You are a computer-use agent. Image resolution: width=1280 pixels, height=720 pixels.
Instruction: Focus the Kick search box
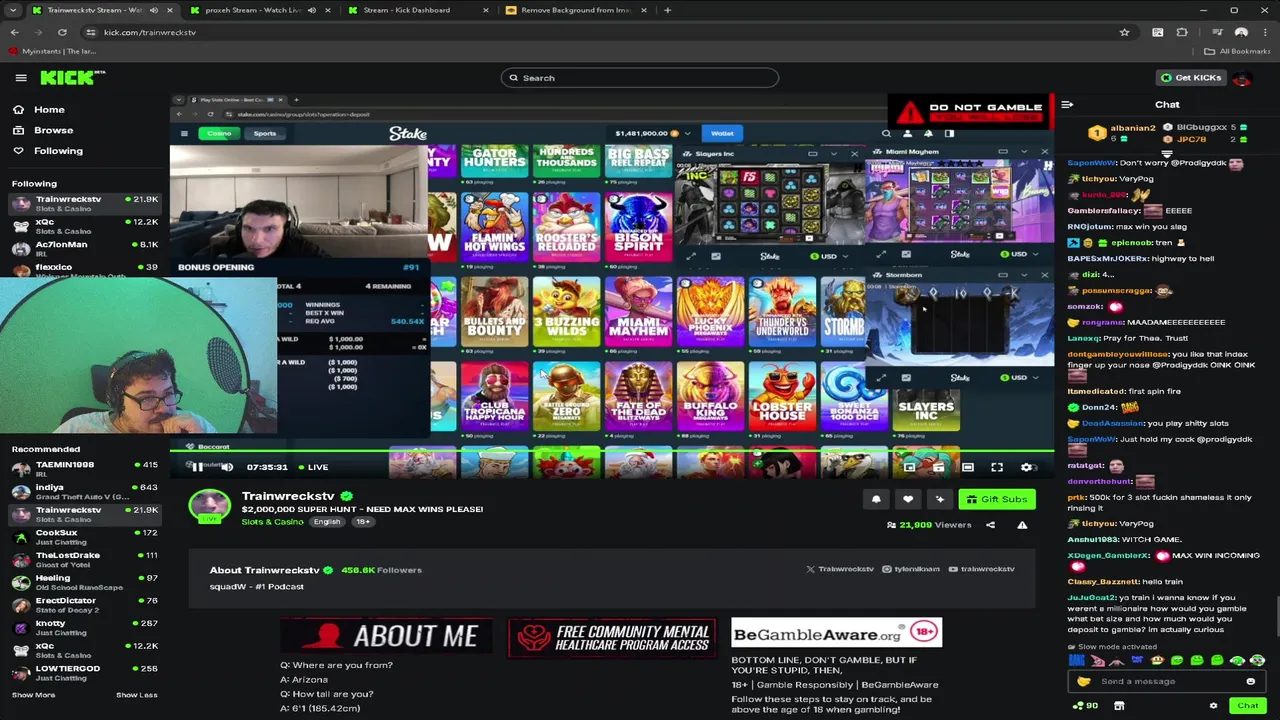[640, 78]
